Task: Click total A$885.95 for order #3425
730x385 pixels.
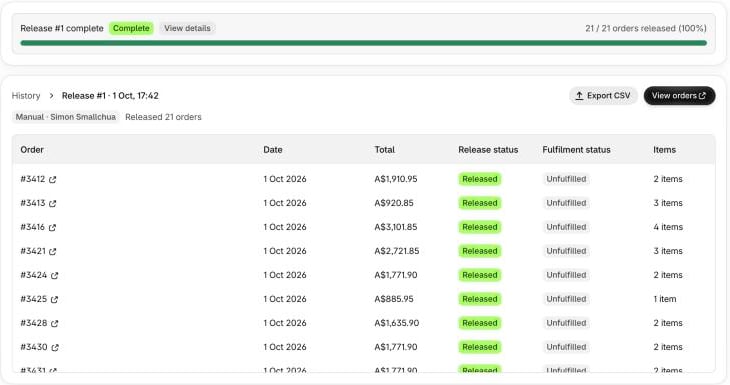Action: (x=394, y=299)
